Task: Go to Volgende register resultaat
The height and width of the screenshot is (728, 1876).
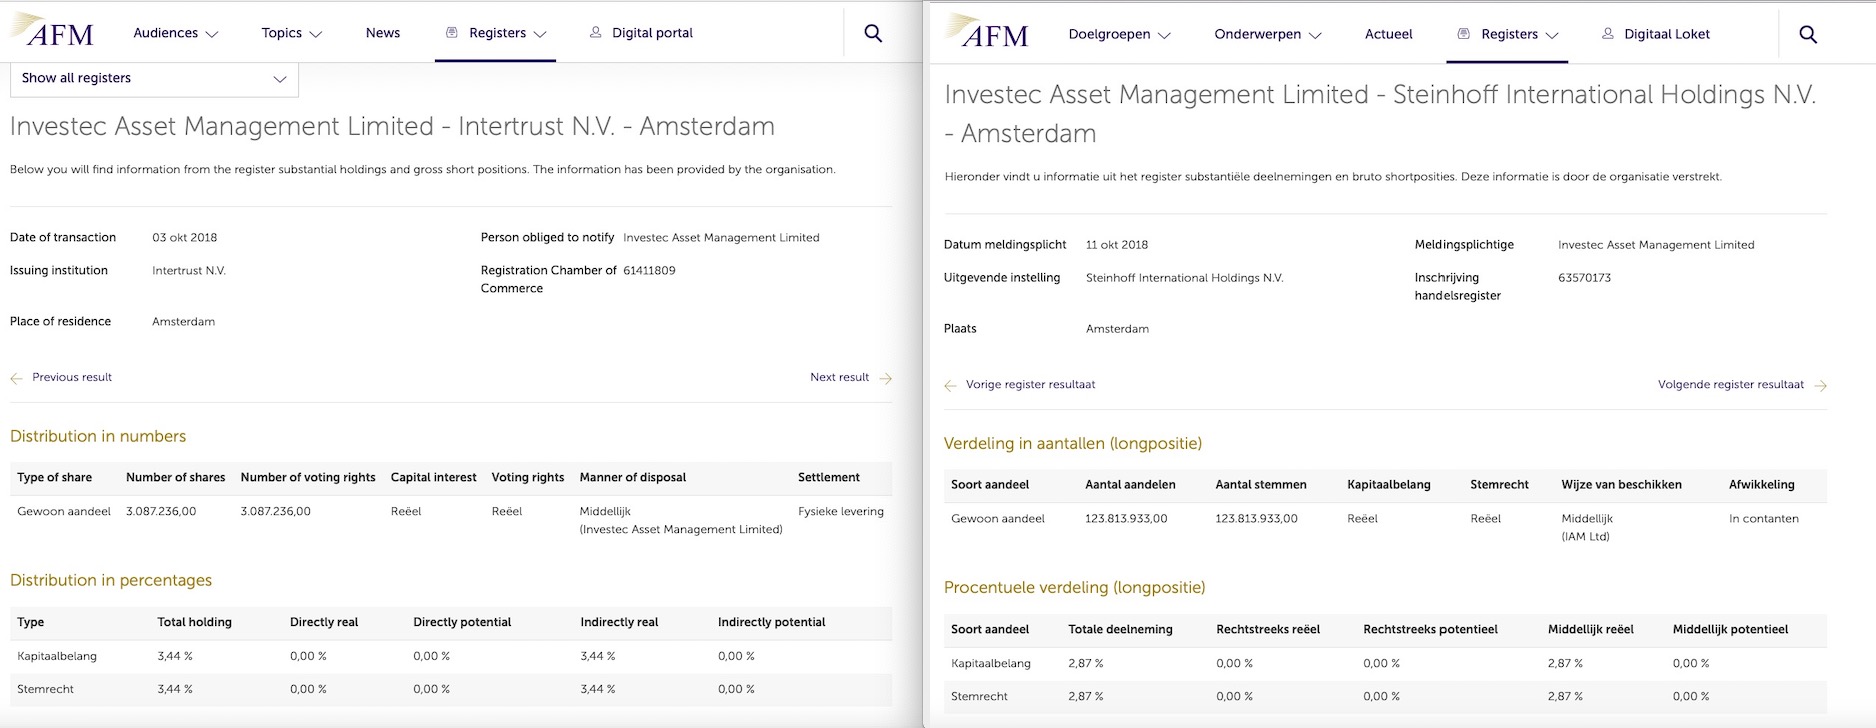Action: pyautogui.click(x=1731, y=384)
